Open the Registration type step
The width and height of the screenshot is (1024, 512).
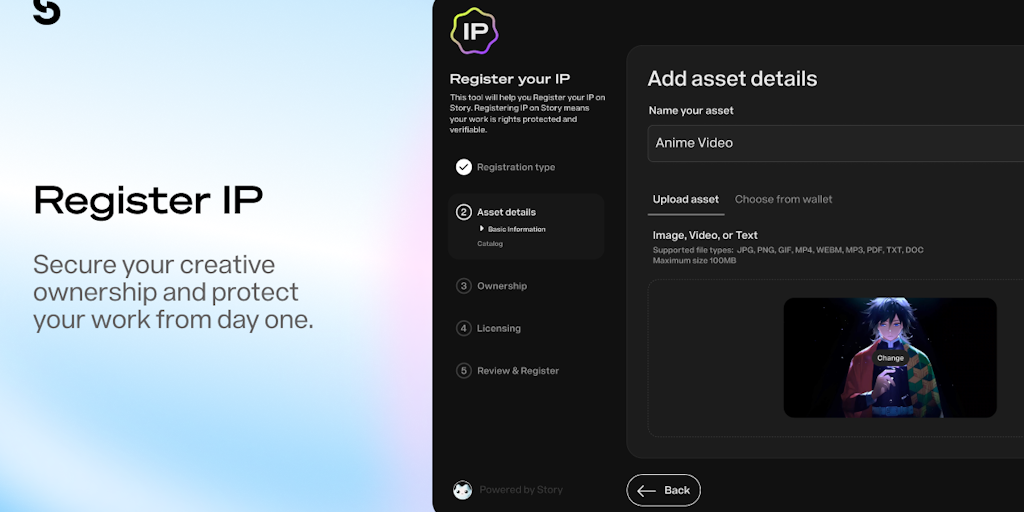516,167
